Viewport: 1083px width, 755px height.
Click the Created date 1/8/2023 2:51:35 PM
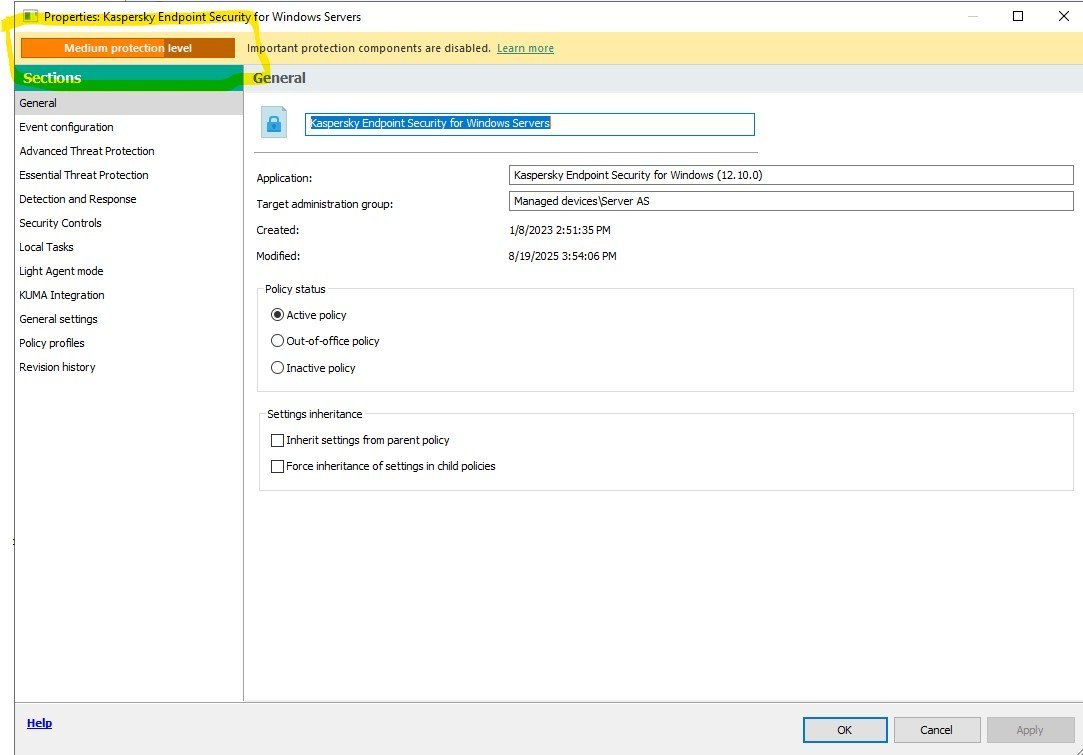tap(559, 230)
